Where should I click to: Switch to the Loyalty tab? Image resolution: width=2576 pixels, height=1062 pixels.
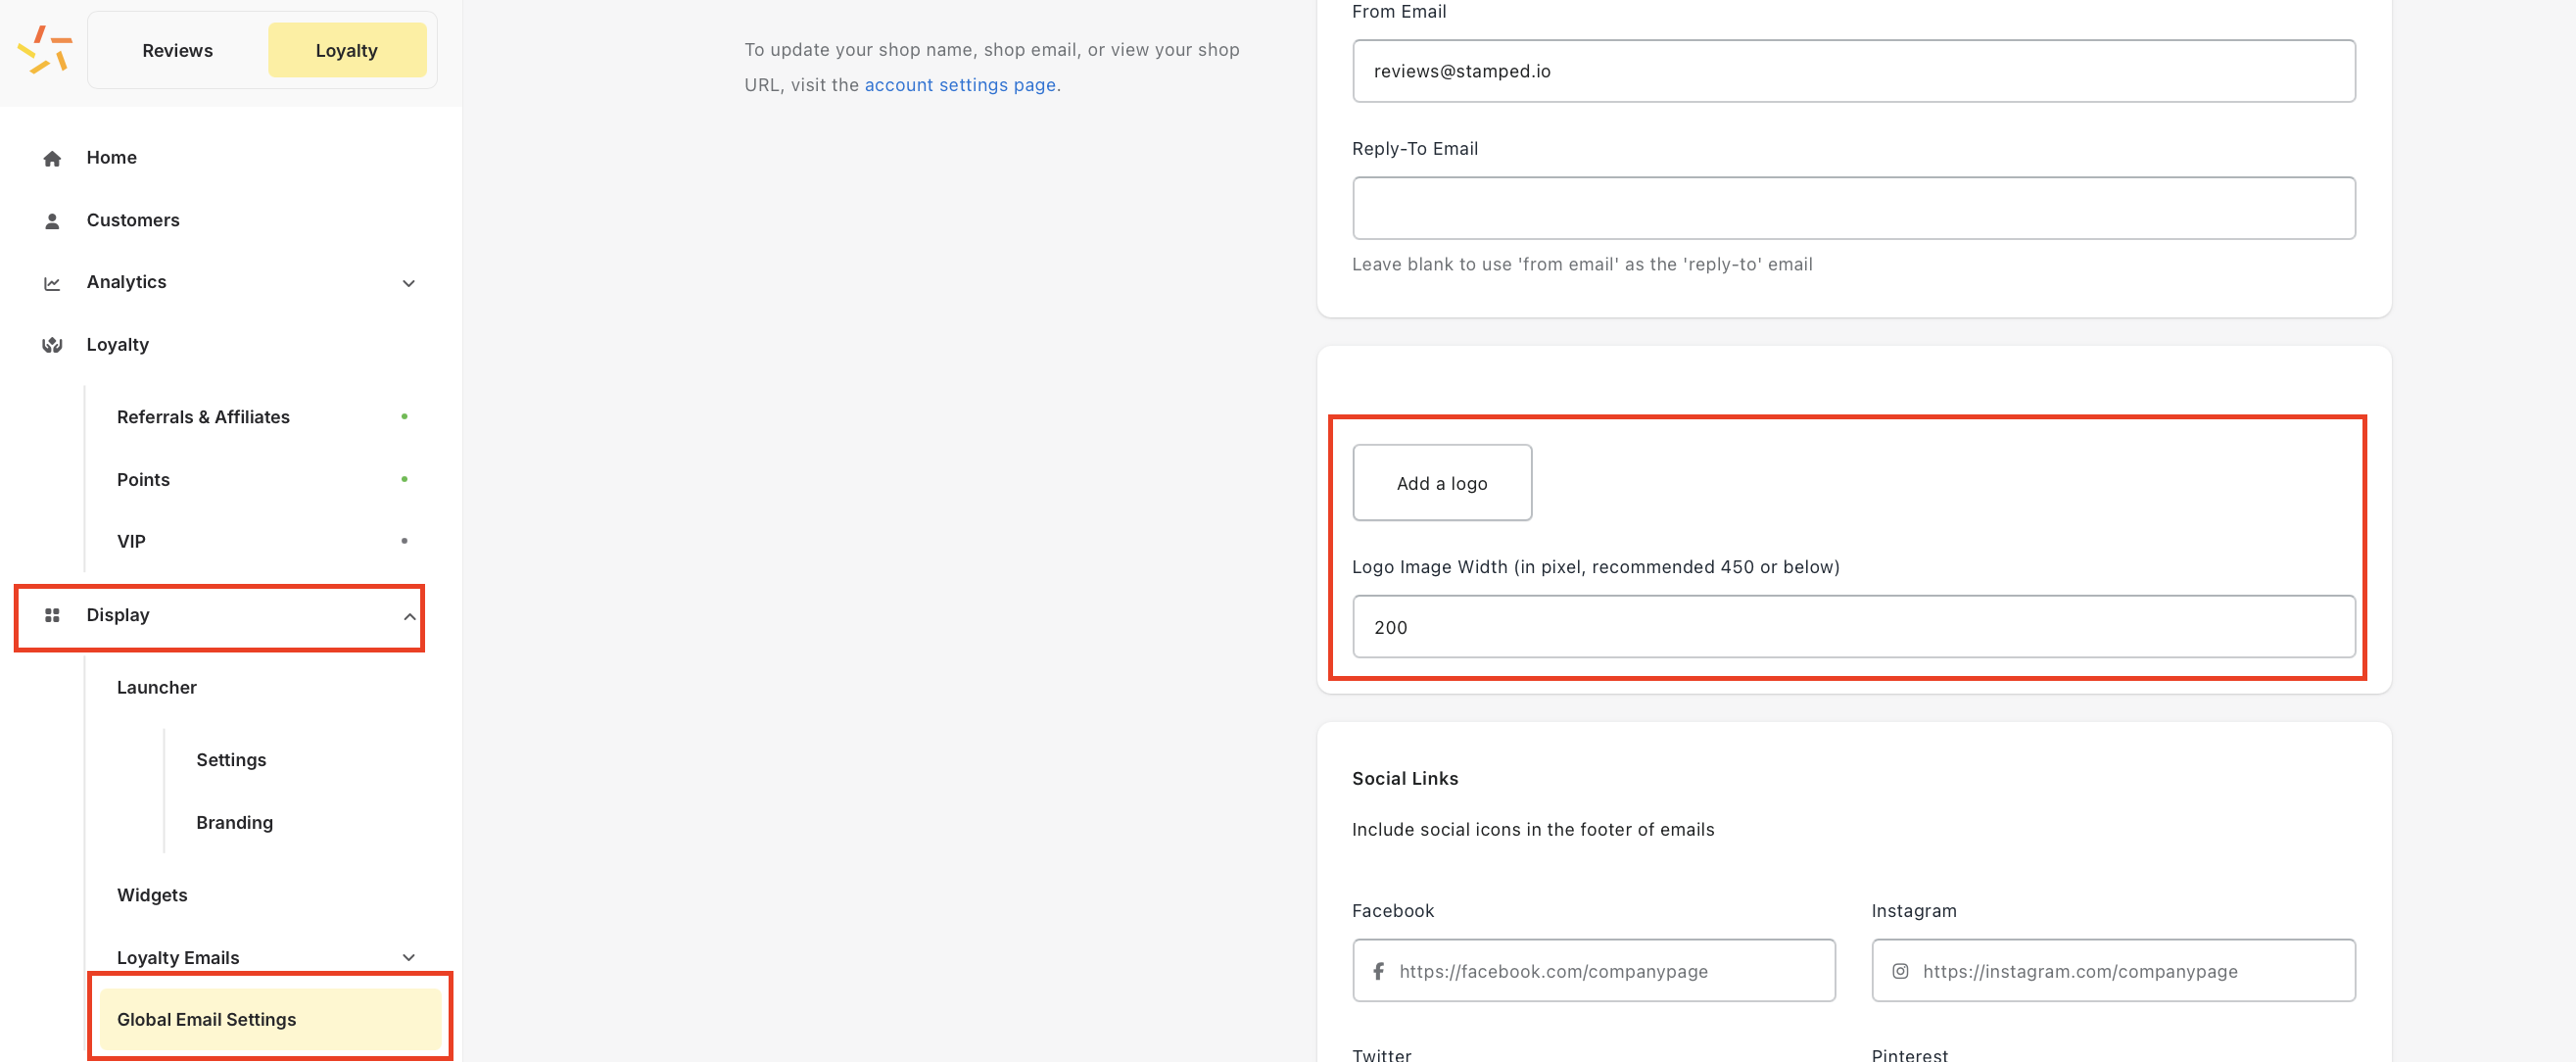coord(347,50)
